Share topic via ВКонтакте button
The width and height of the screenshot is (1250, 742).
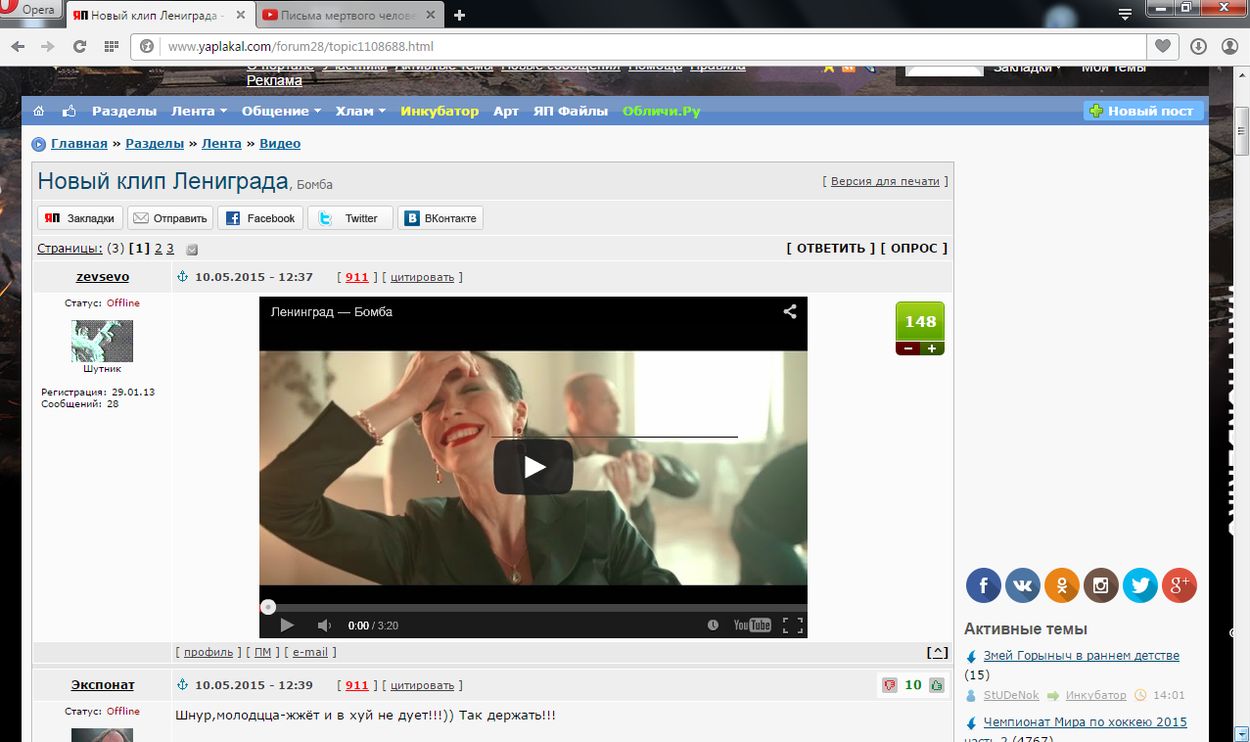click(440, 218)
